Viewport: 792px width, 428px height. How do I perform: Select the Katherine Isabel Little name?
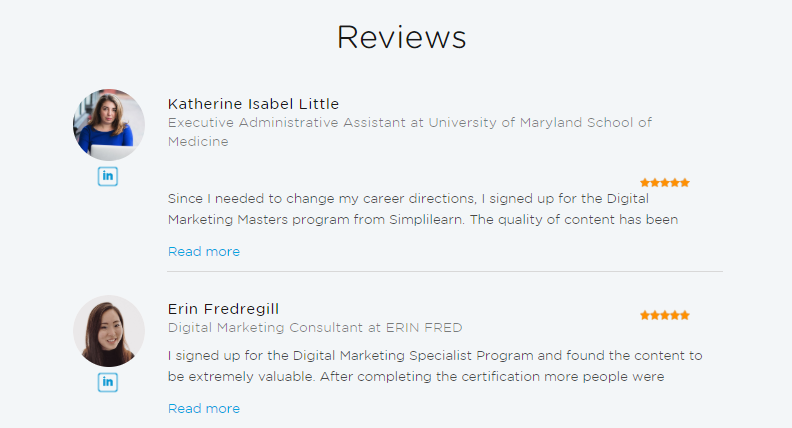tap(253, 104)
